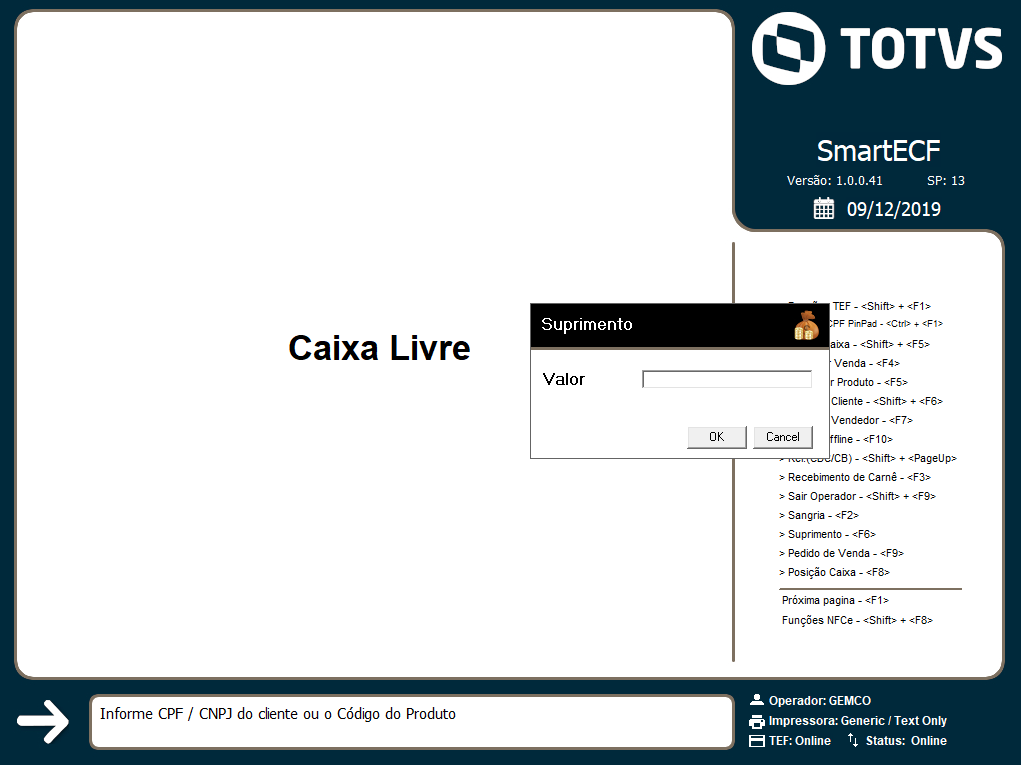Click the Operador user icon
This screenshot has width=1021, height=765.
(x=757, y=701)
